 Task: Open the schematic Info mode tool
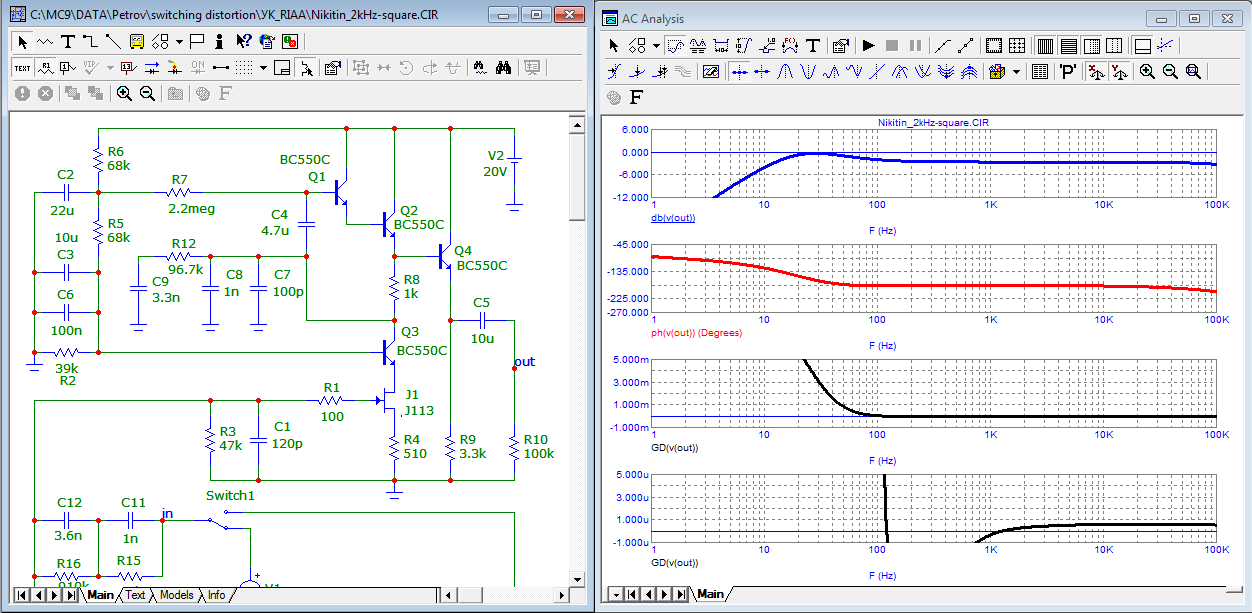[219, 41]
